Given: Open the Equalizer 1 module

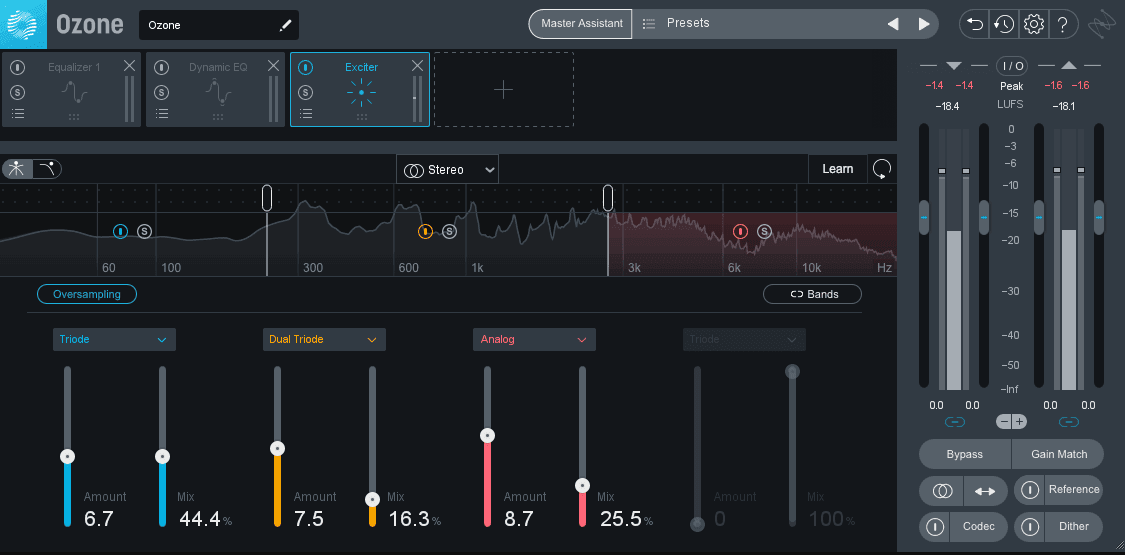Looking at the screenshot, I should coord(74,90).
